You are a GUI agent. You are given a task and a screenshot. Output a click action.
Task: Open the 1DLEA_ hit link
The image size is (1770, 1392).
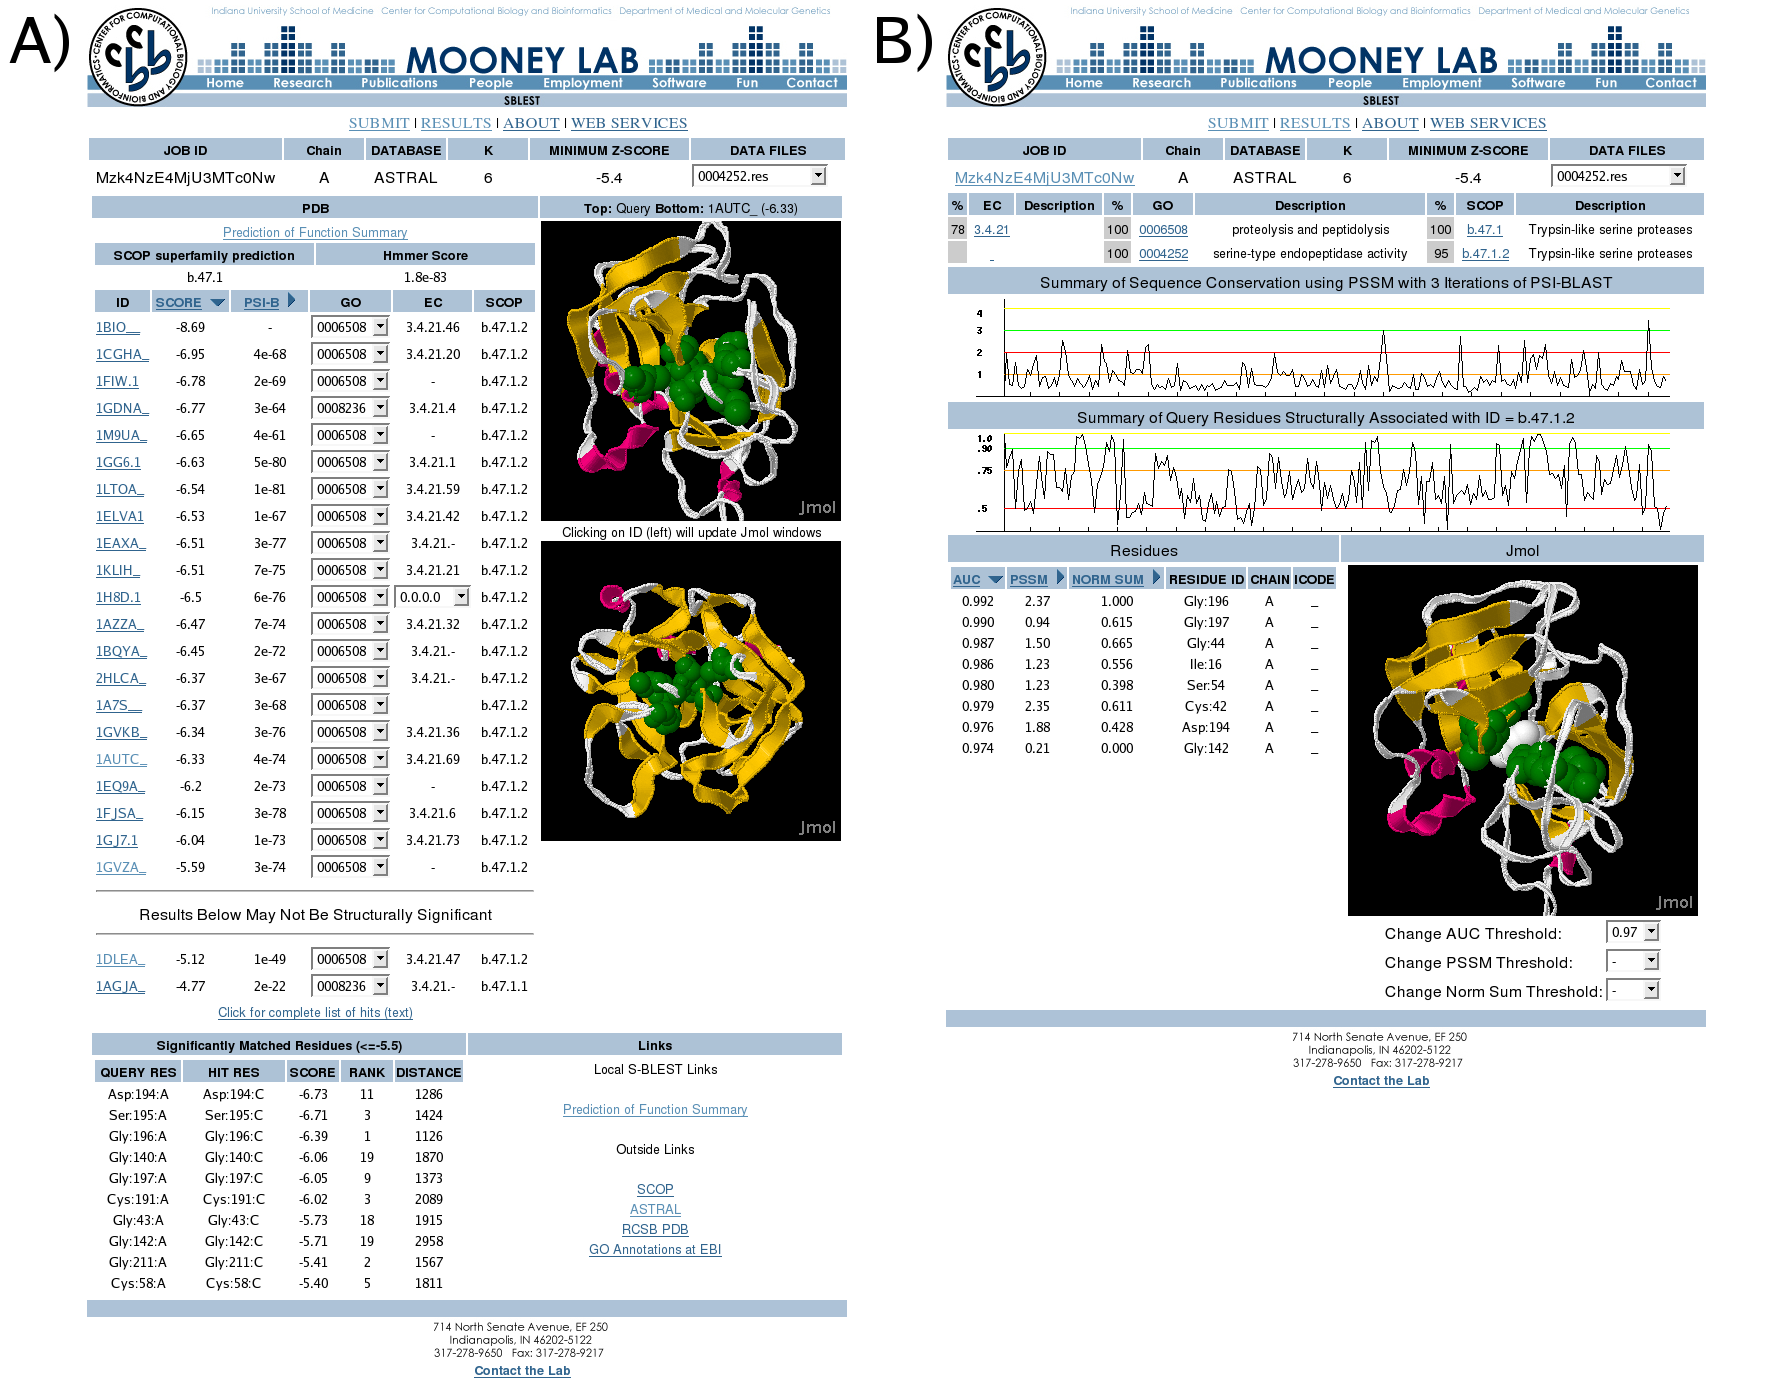120,959
